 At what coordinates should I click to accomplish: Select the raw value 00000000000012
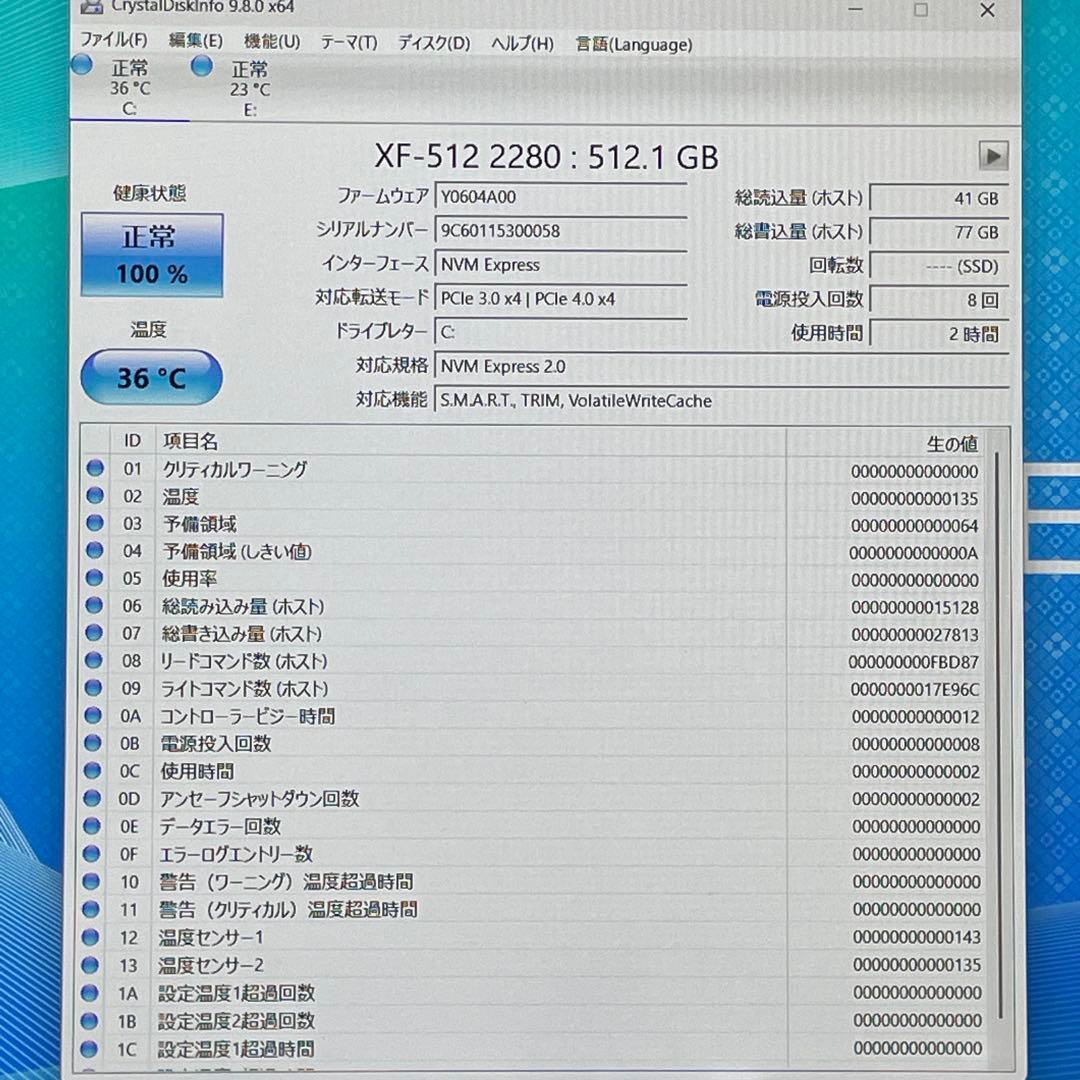pyautogui.click(x=915, y=716)
